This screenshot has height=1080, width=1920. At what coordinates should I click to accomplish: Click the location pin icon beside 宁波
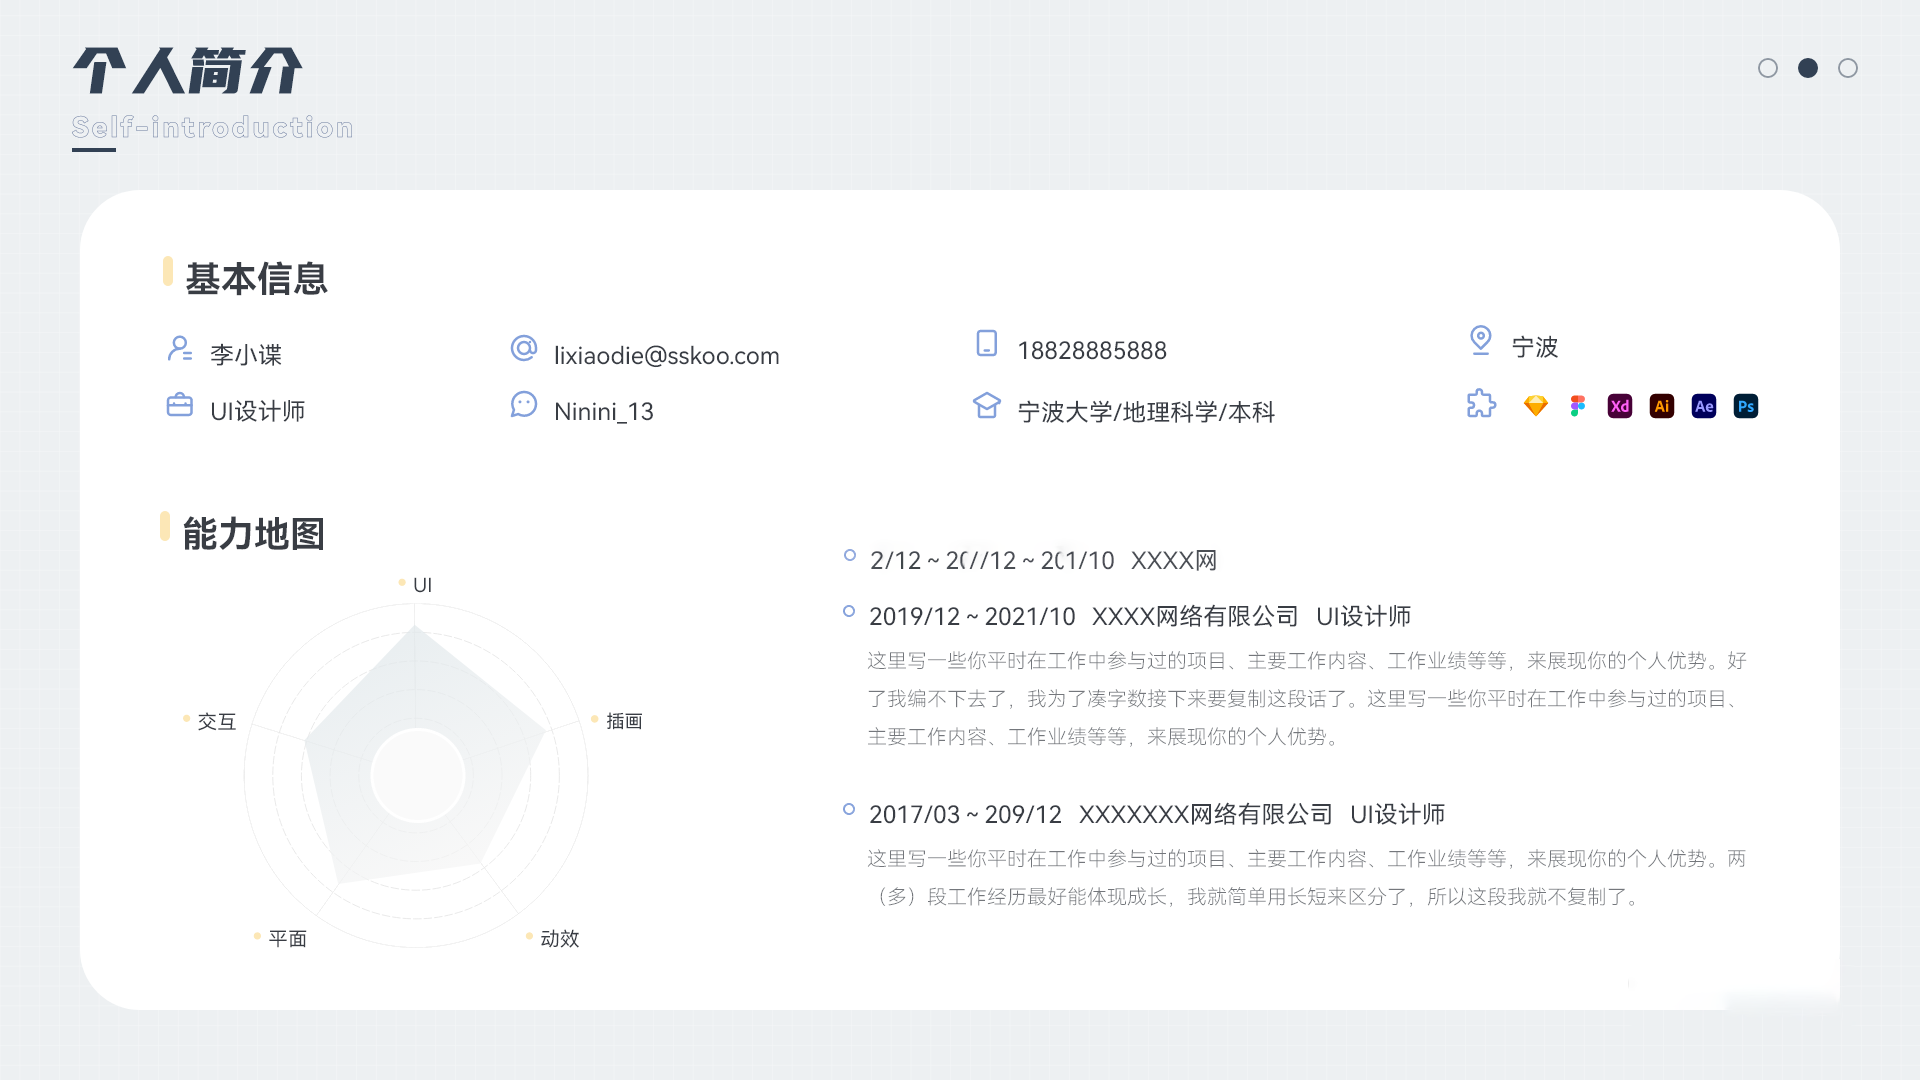[1481, 340]
